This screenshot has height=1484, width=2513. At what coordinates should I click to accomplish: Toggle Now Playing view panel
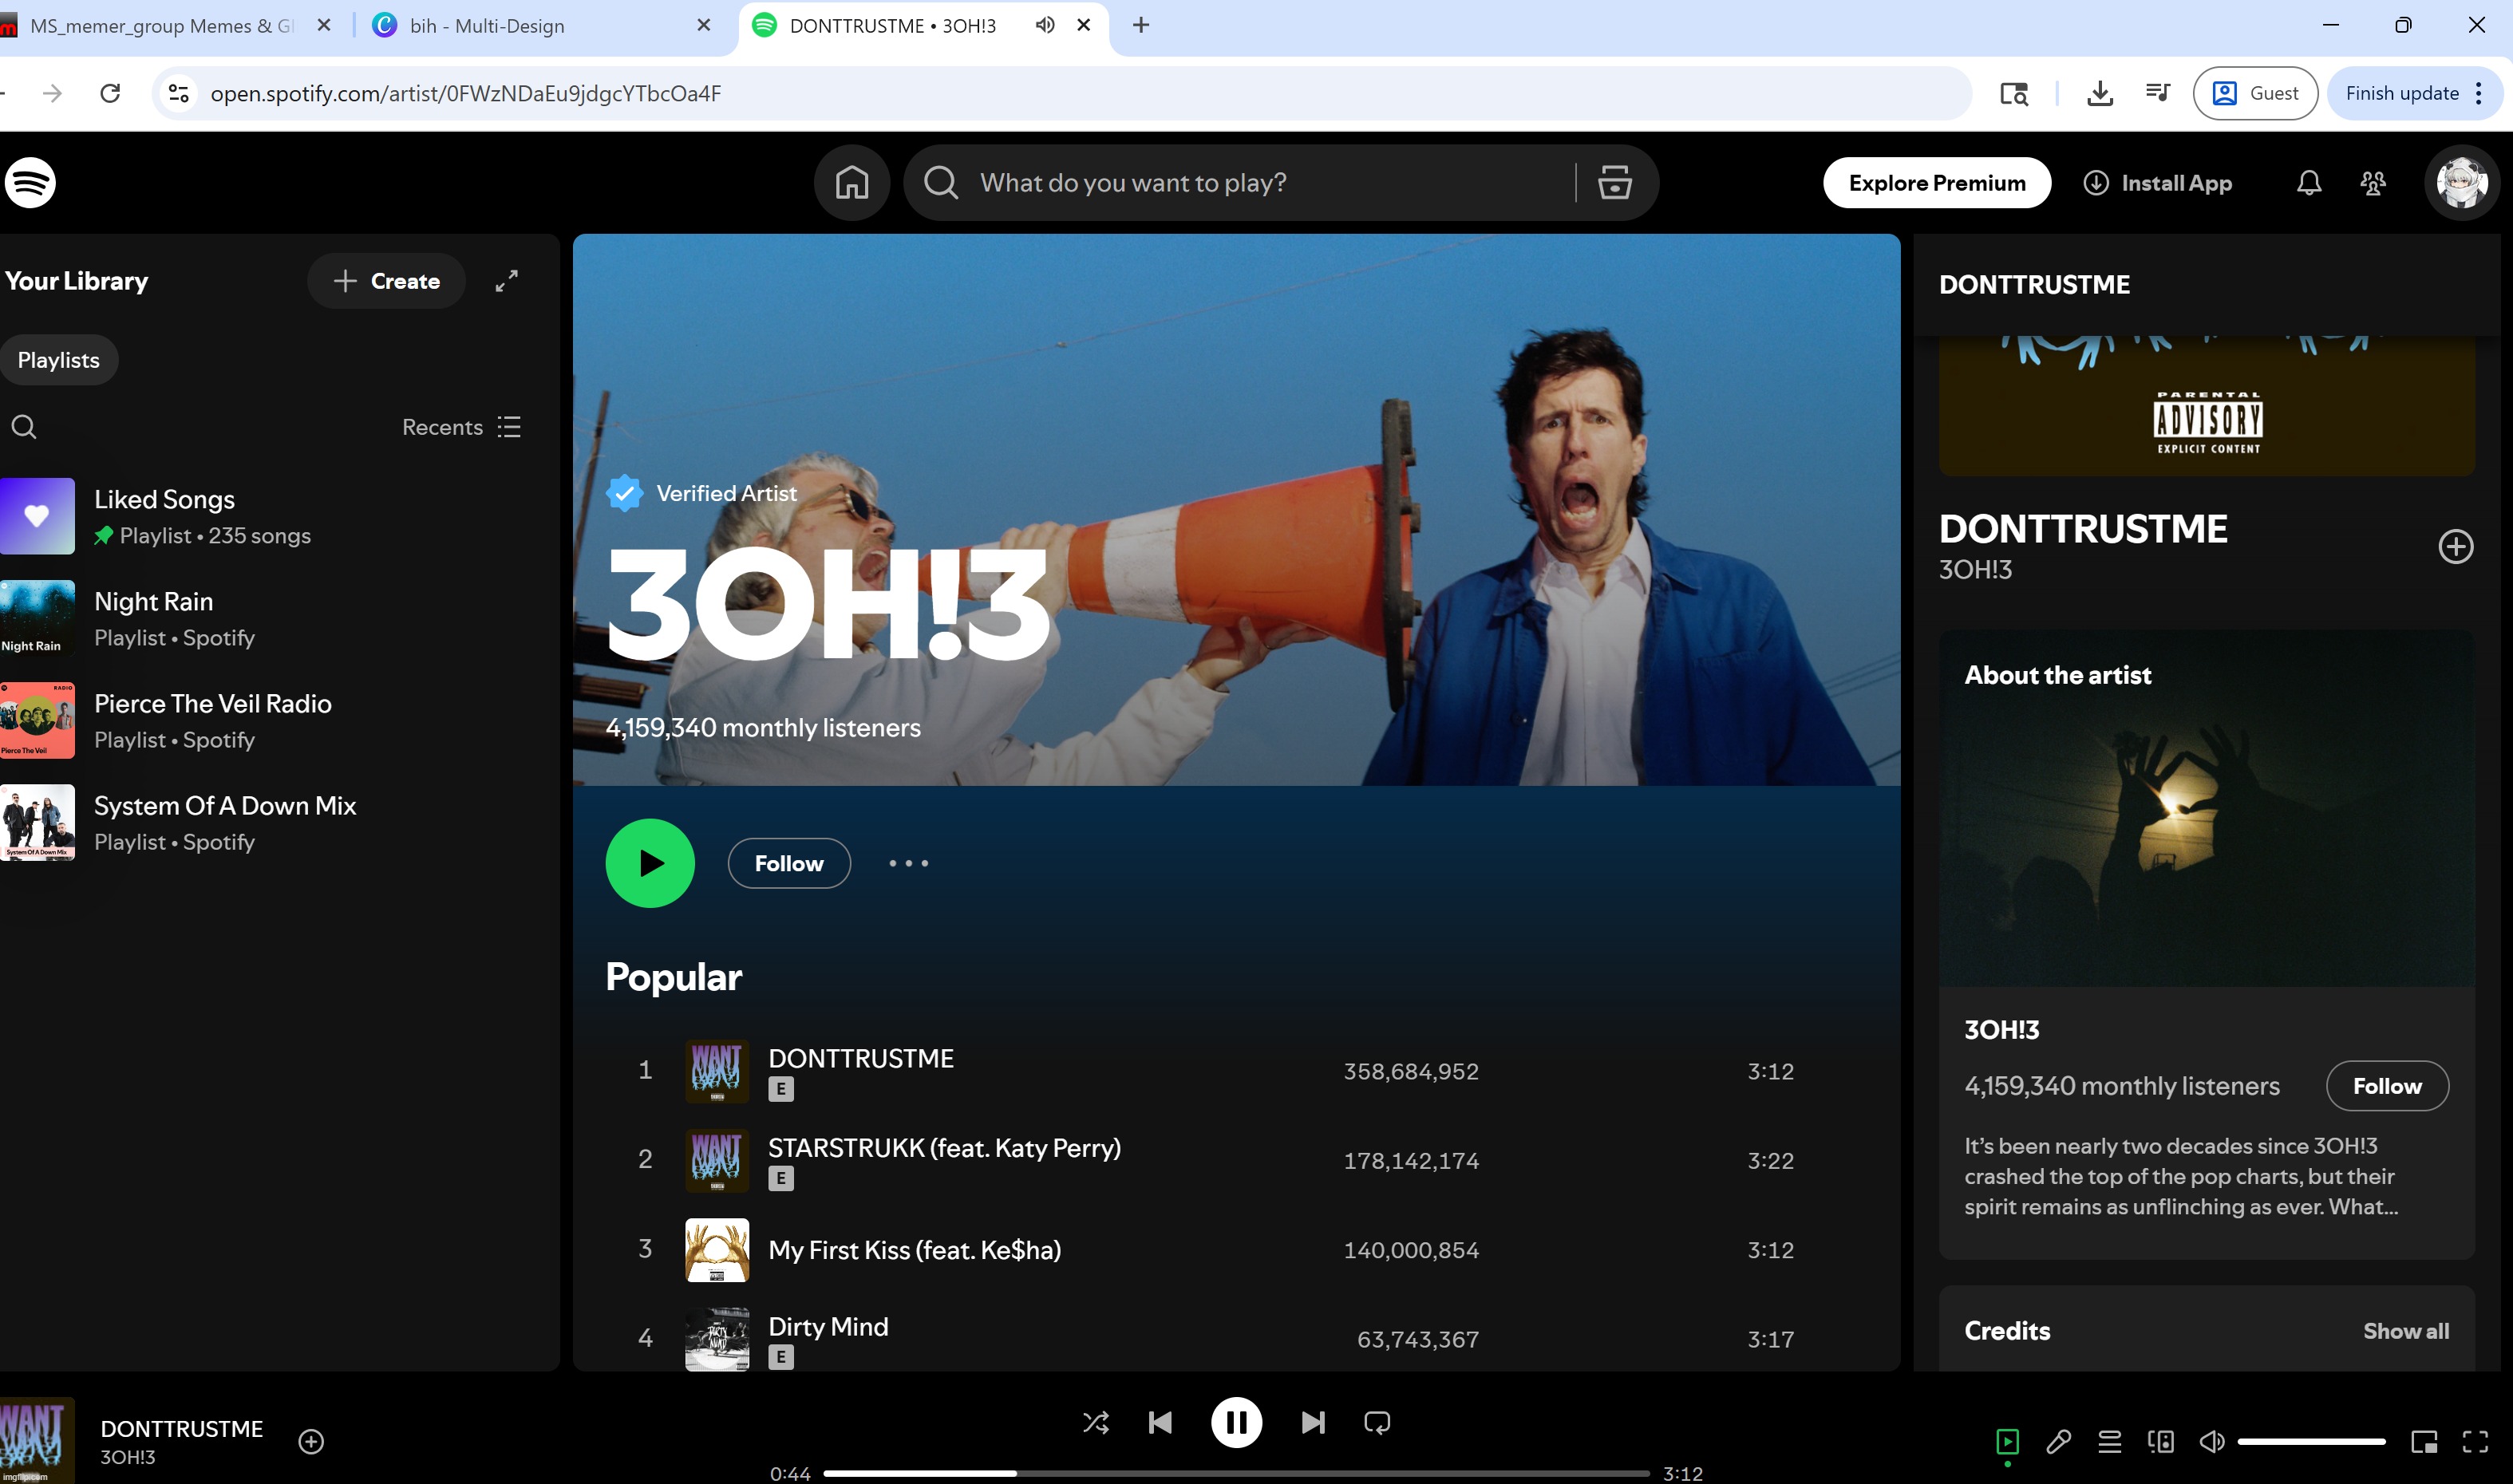coord(2007,1441)
